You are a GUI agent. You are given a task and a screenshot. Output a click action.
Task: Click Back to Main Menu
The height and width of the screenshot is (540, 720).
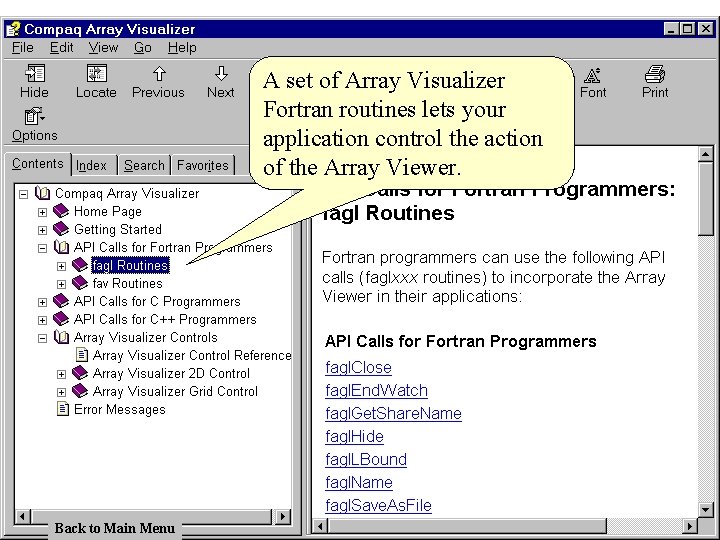click(114, 529)
